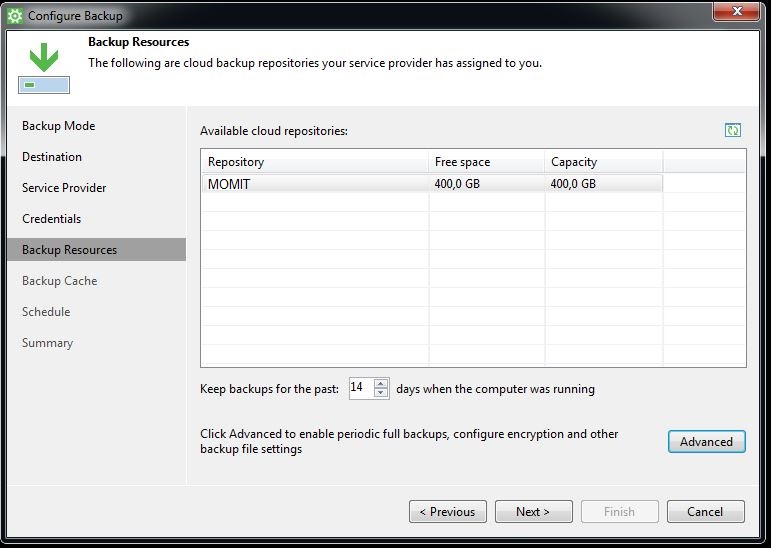The width and height of the screenshot is (771, 548).
Task: Sort by Capacity column header
Action: point(603,162)
